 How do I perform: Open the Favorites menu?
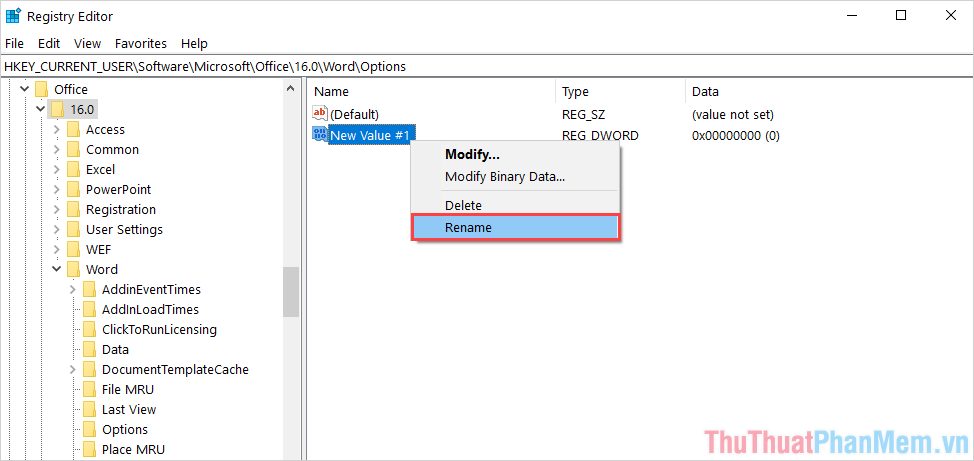point(140,43)
